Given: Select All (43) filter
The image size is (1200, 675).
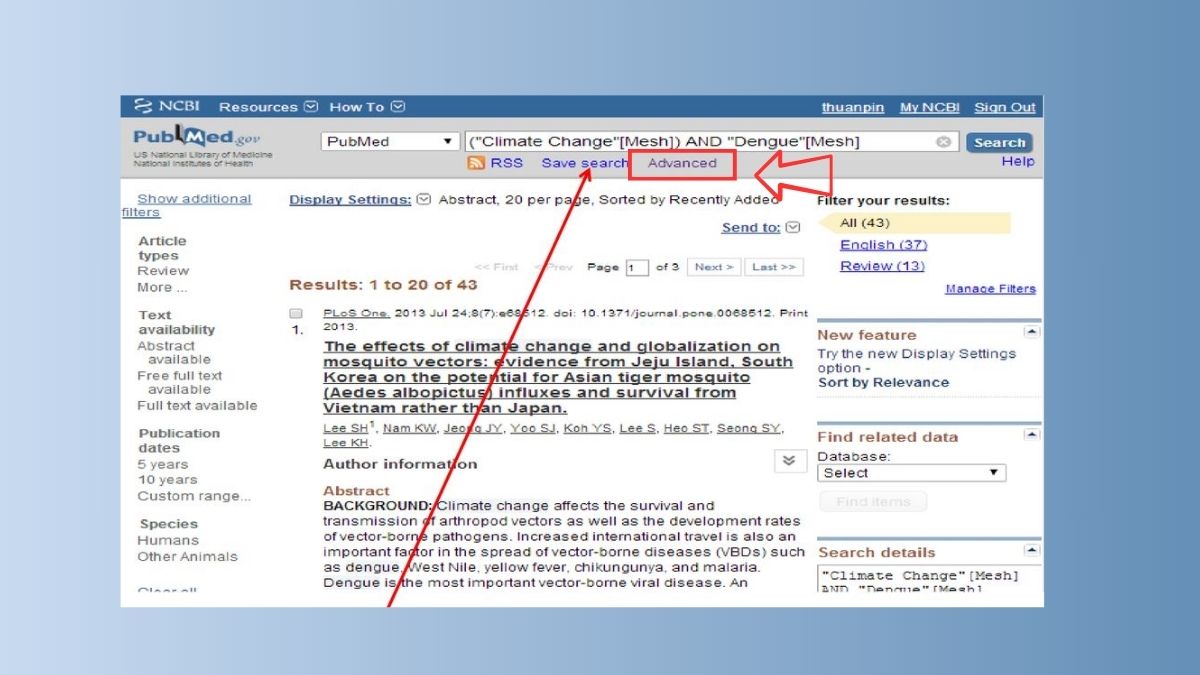Looking at the screenshot, I should tap(865, 223).
